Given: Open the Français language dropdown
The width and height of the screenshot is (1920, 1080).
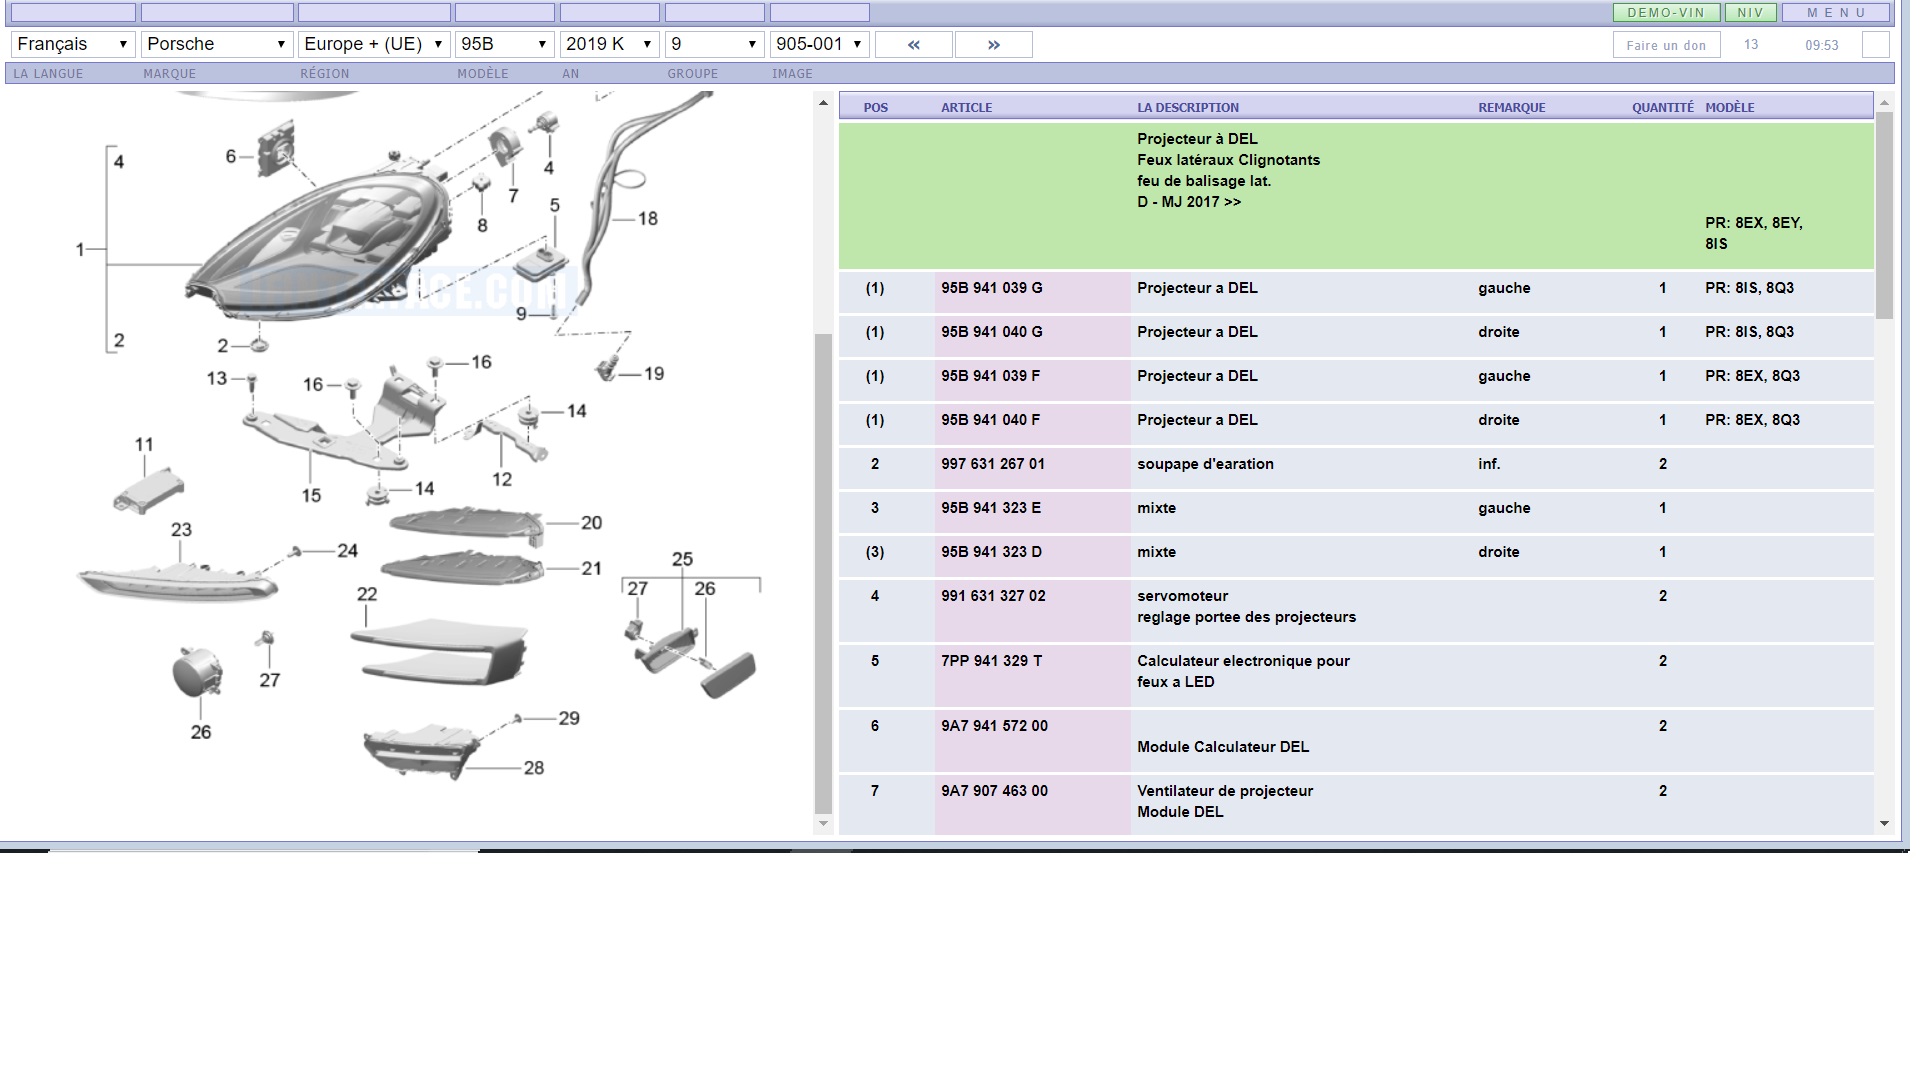Looking at the screenshot, I should pyautogui.click(x=72, y=44).
